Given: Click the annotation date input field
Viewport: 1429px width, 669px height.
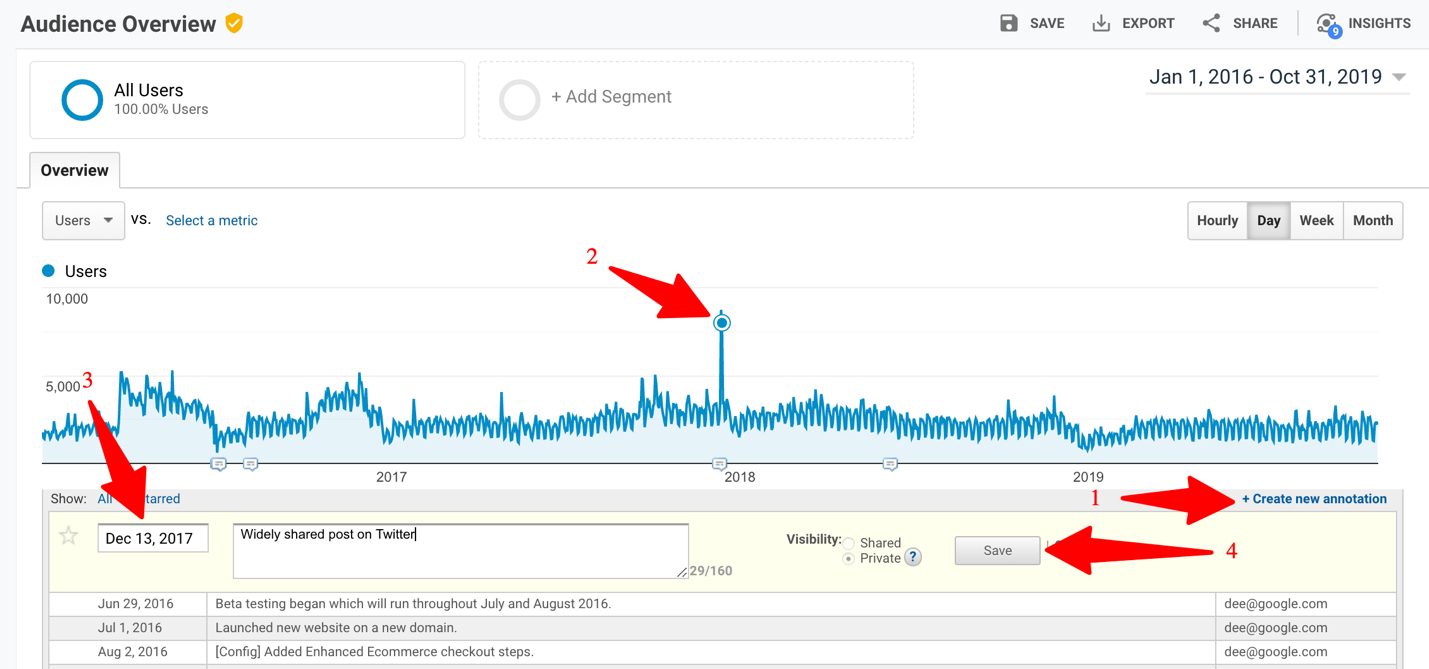Looking at the screenshot, I should (153, 538).
